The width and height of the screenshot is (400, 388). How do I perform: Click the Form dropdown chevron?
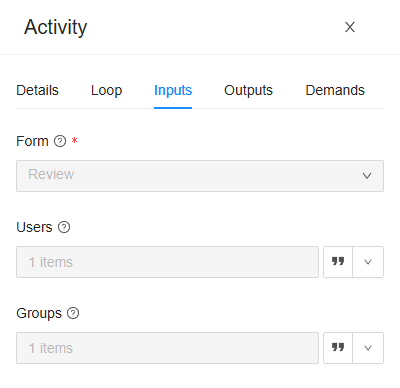click(367, 176)
